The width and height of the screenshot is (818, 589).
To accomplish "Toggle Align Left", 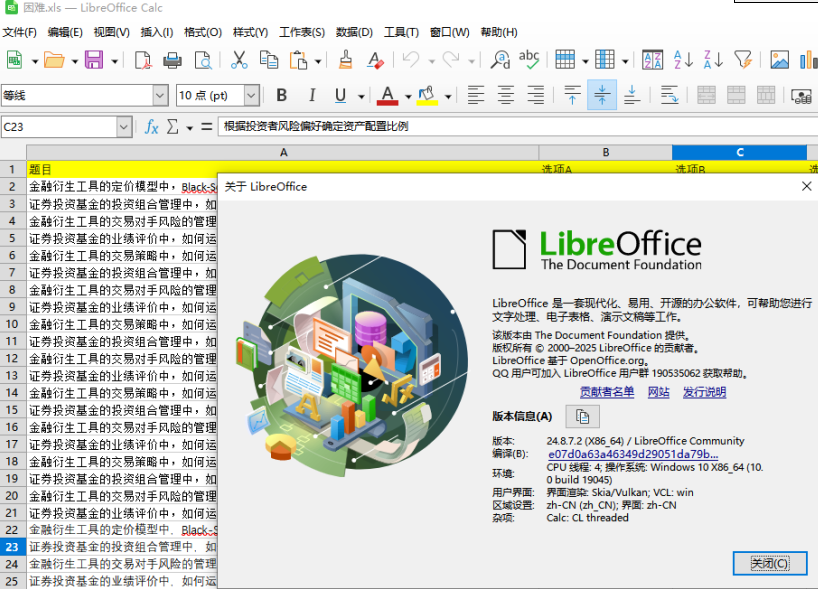I will tap(475, 95).
